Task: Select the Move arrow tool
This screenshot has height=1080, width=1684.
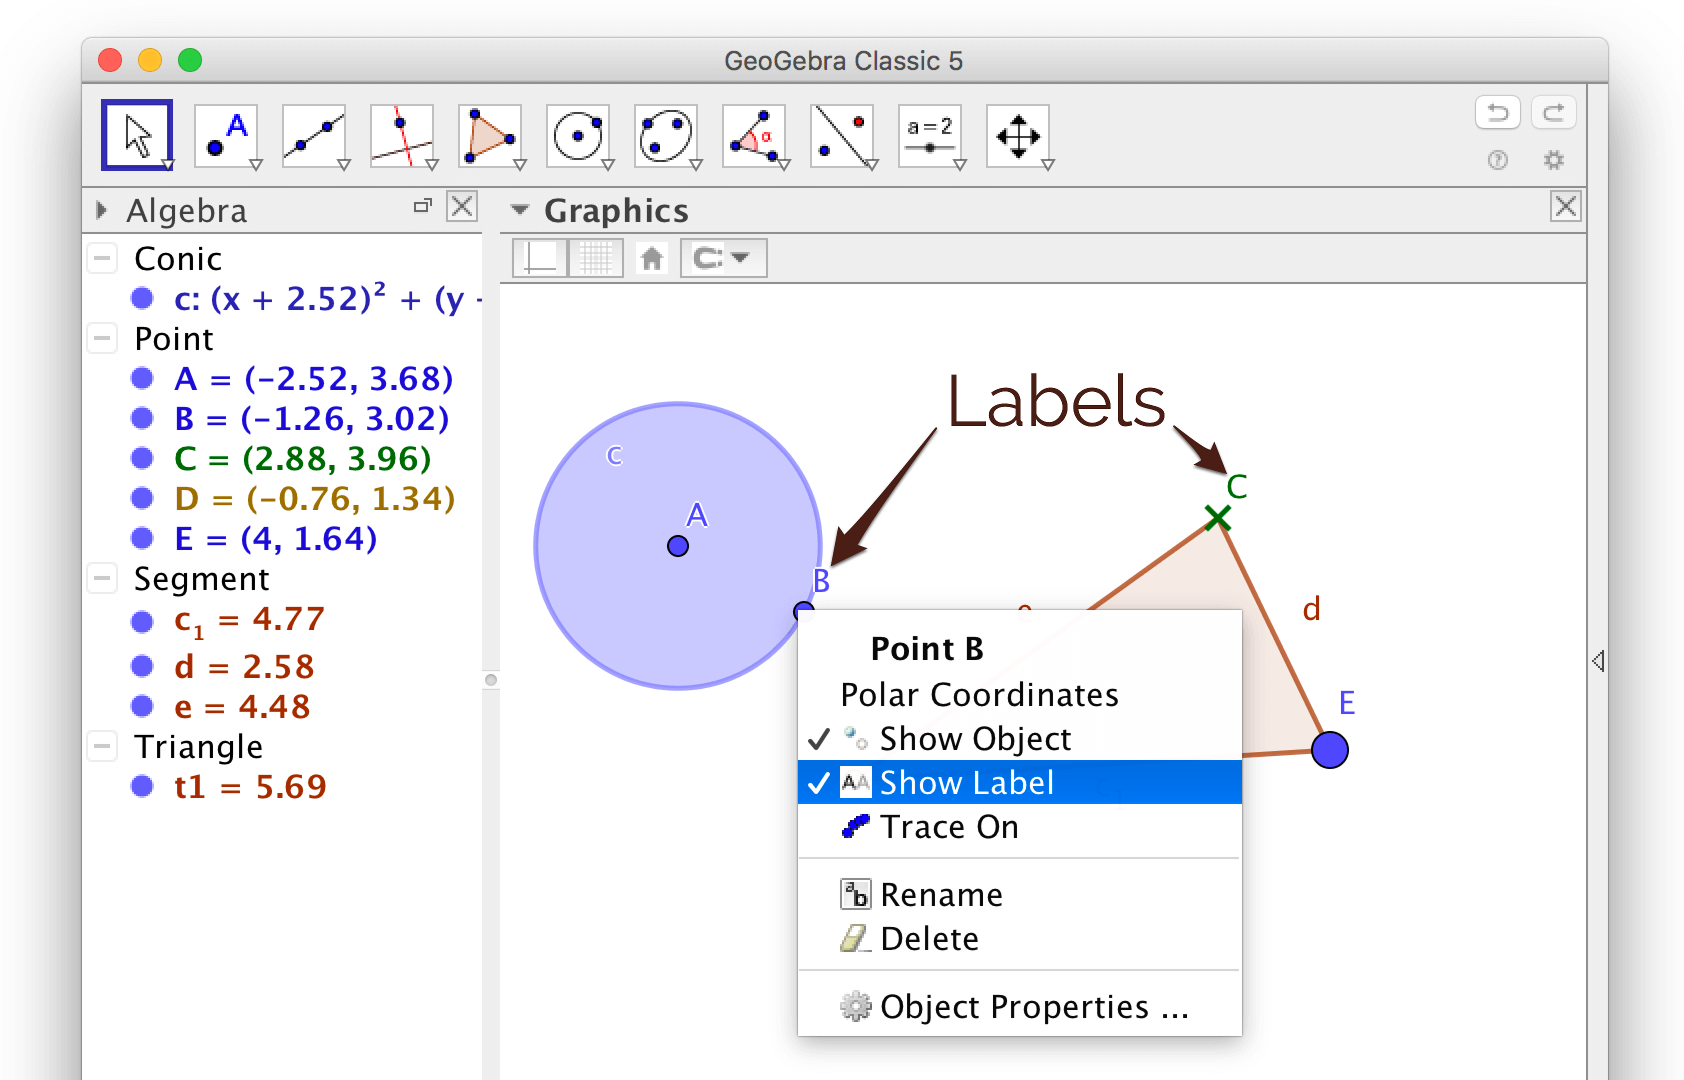Action: coord(137,135)
